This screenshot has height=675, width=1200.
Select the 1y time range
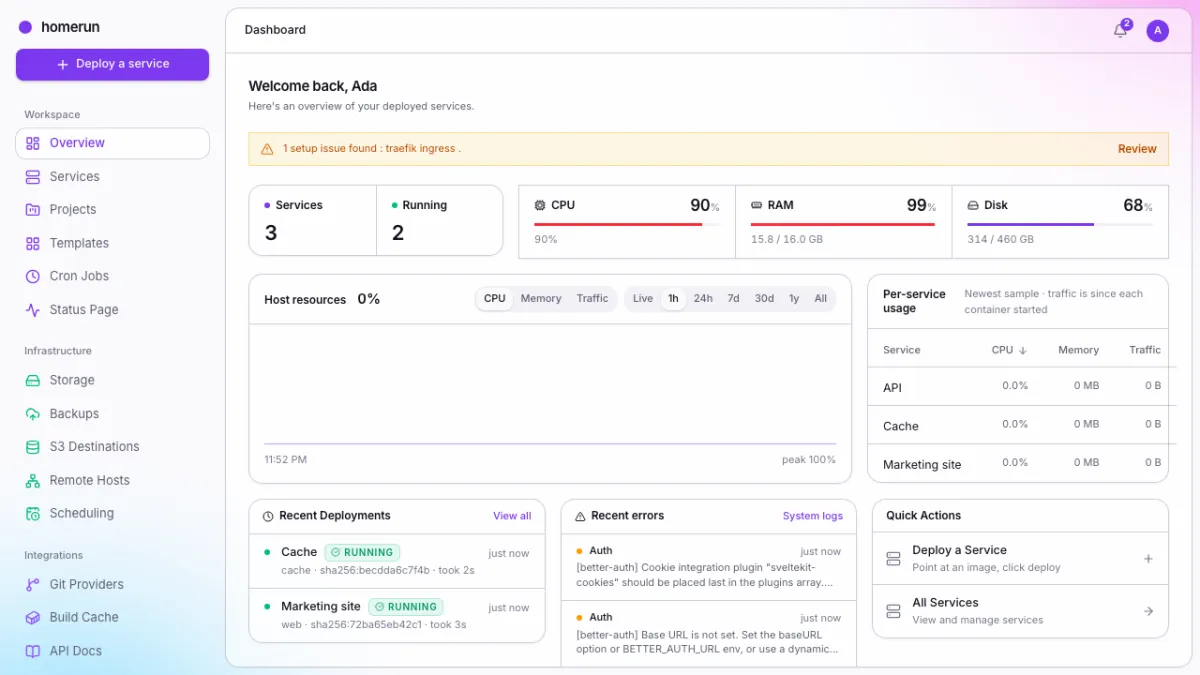tap(794, 299)
